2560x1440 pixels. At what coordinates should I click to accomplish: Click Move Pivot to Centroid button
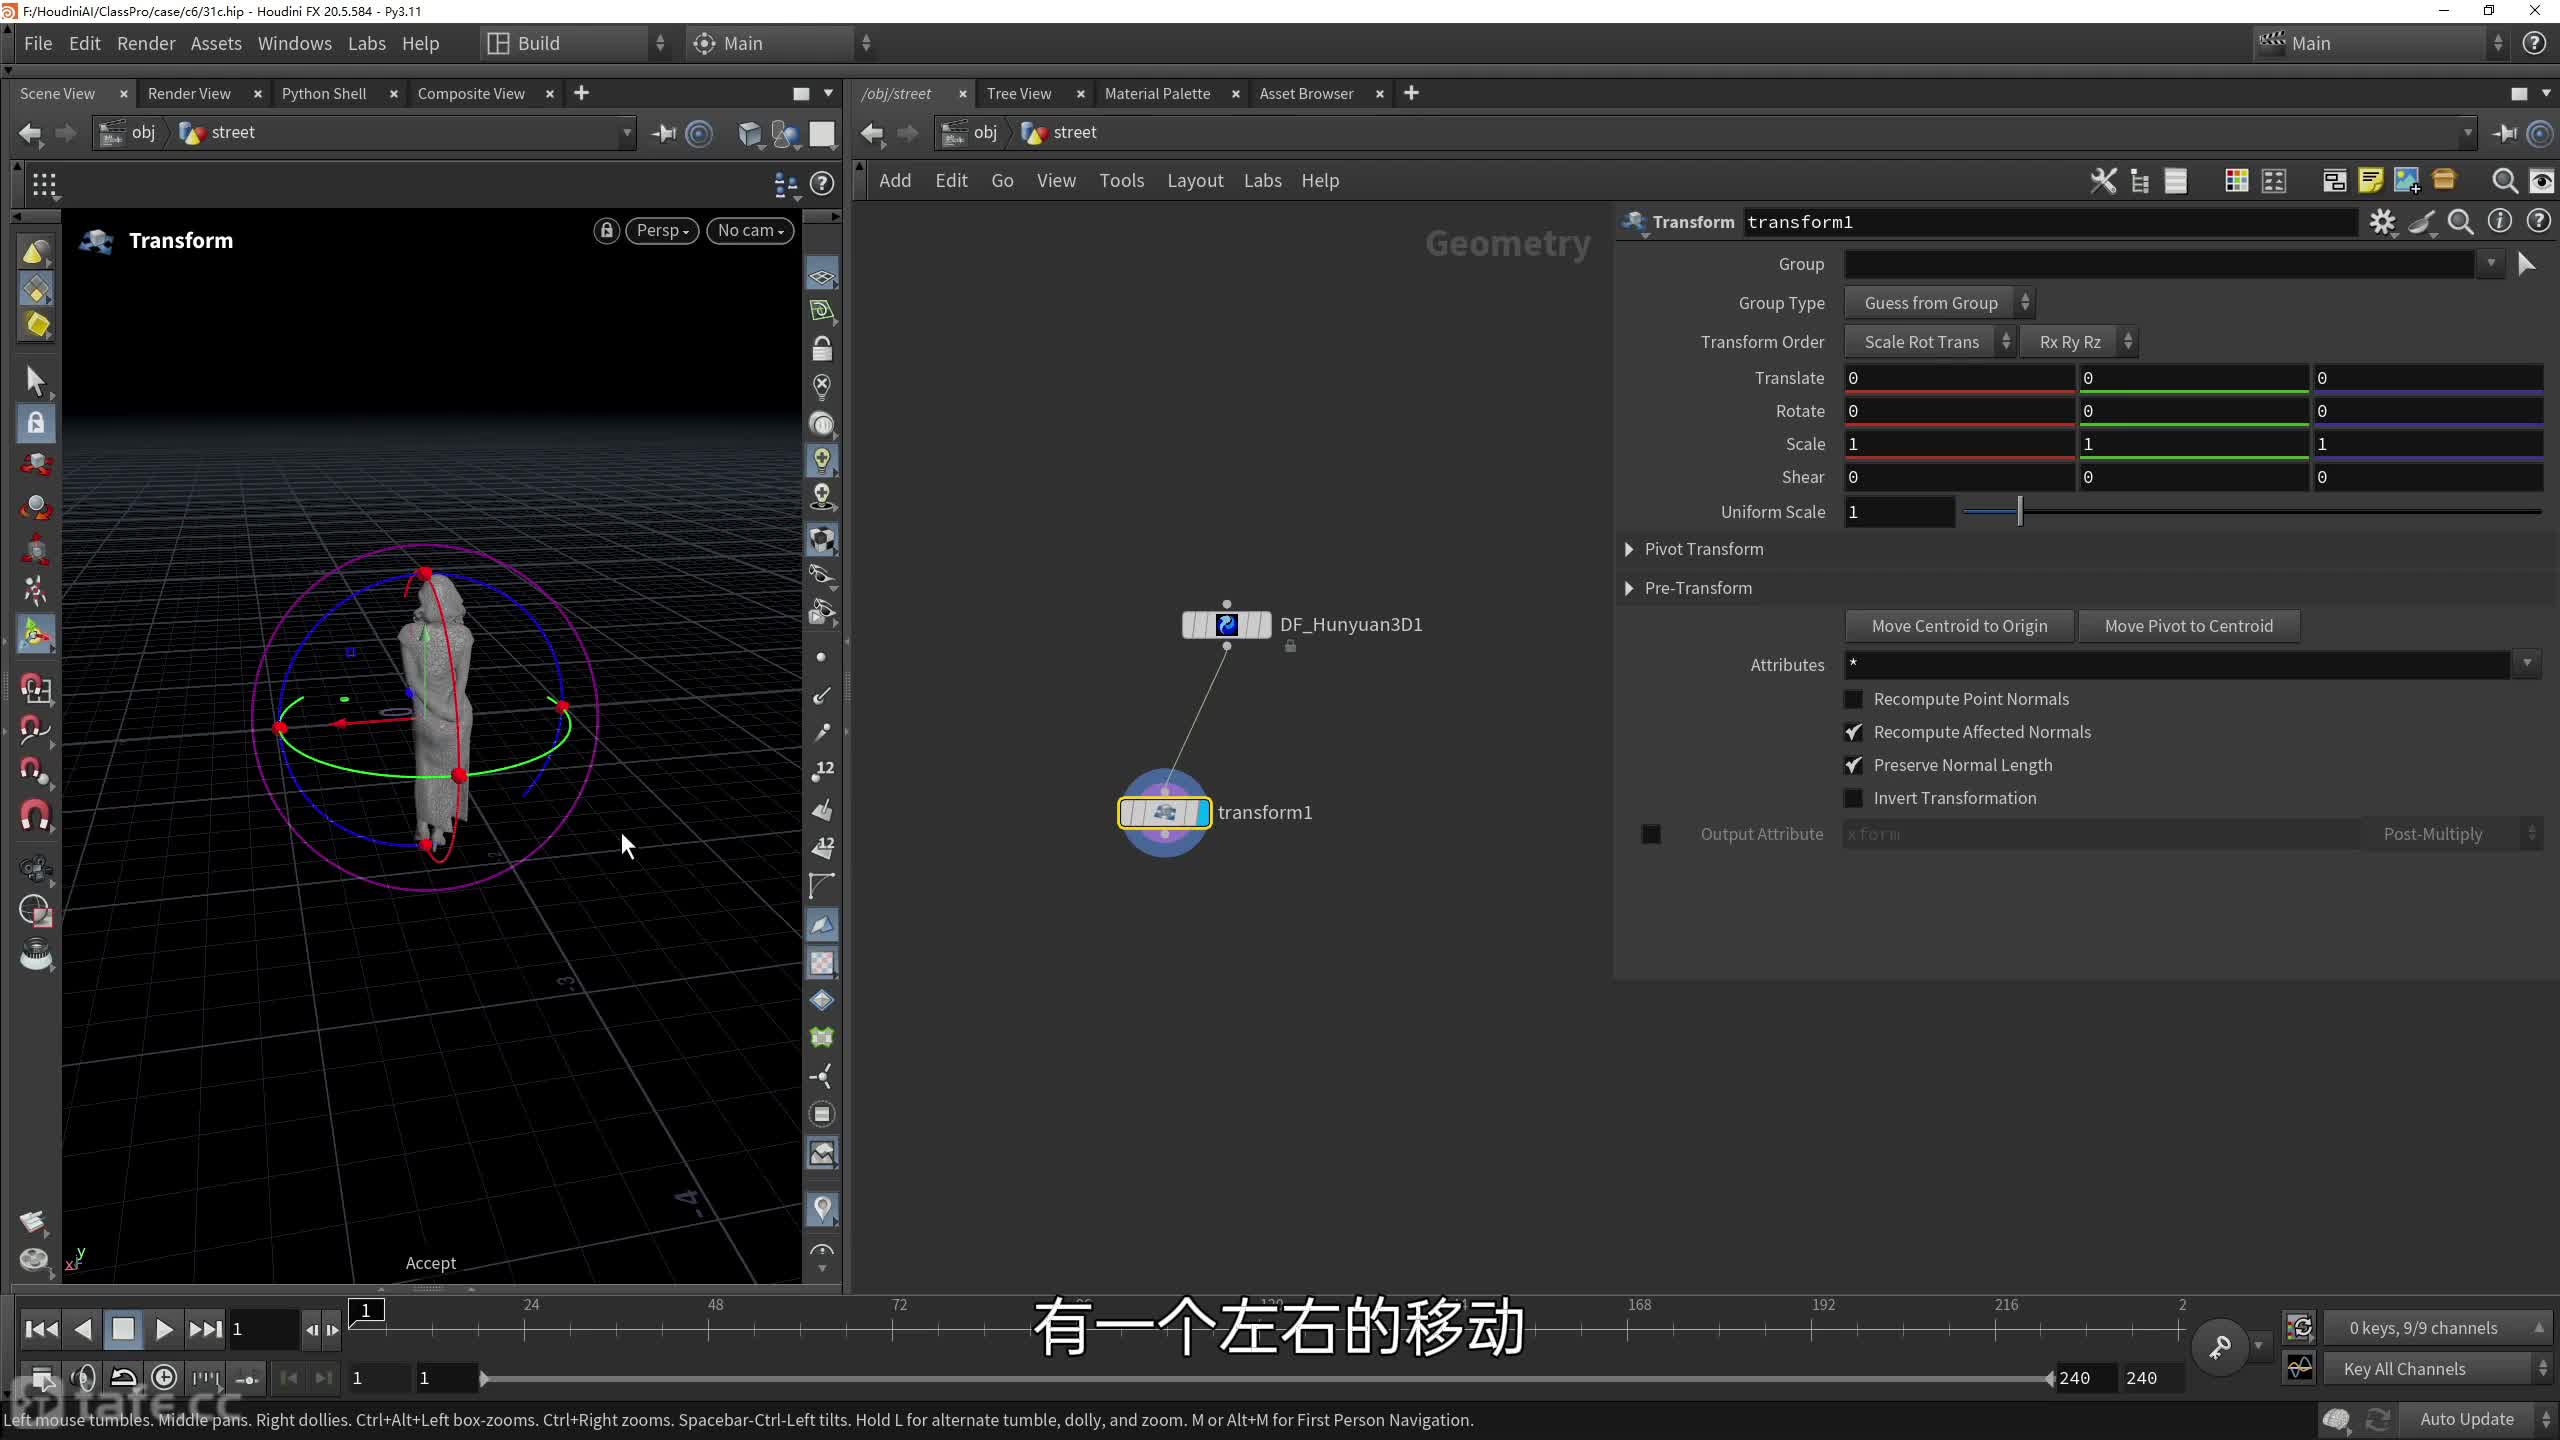pyautogui.click(x=2188, y=626)
